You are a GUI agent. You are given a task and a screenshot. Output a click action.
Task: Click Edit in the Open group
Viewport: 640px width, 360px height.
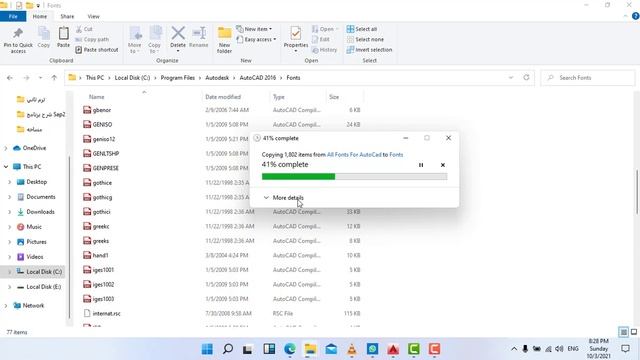tap(321, 39)
